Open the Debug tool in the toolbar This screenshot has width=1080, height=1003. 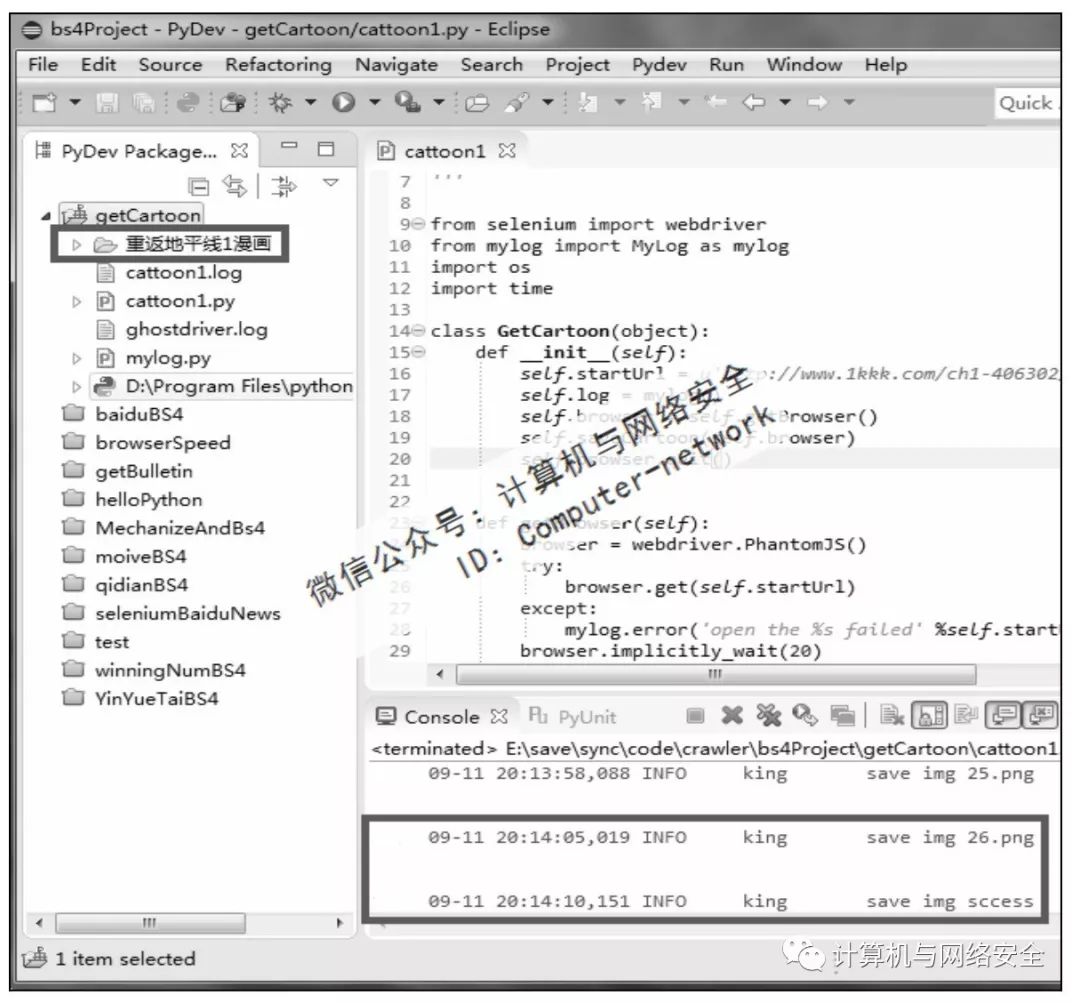coord(280,104)
